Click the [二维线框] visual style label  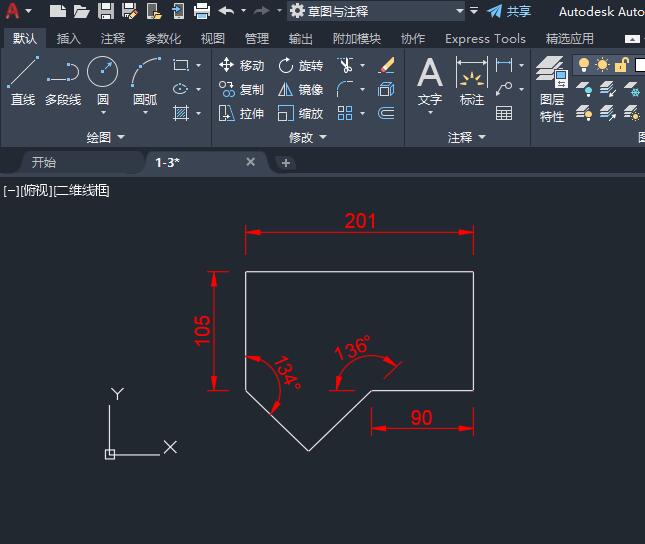tap(81, 191)
